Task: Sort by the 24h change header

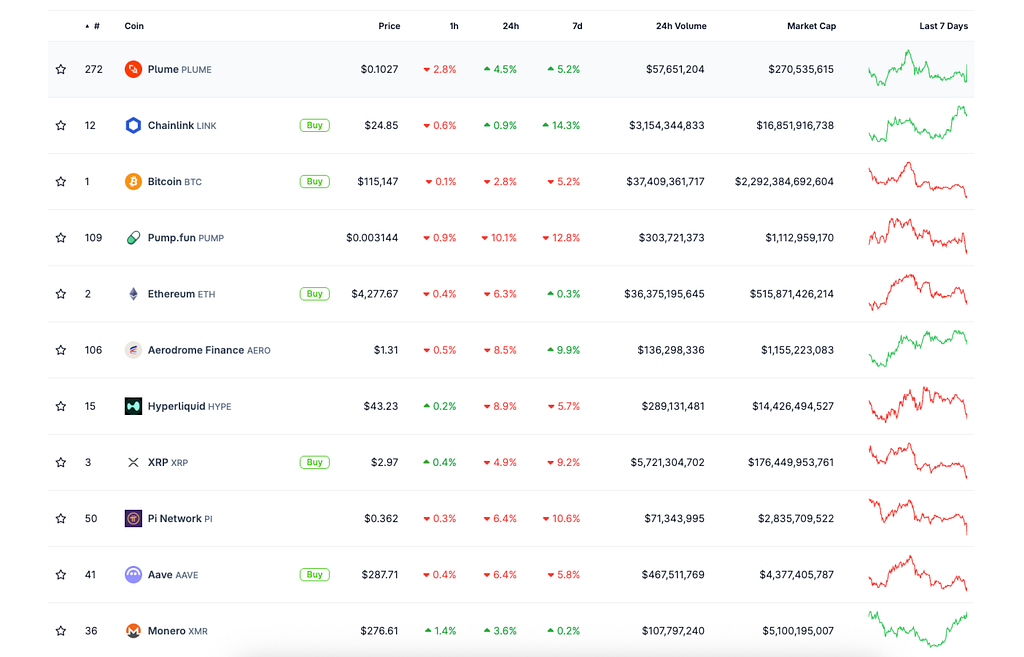Action: coord(511,26)
